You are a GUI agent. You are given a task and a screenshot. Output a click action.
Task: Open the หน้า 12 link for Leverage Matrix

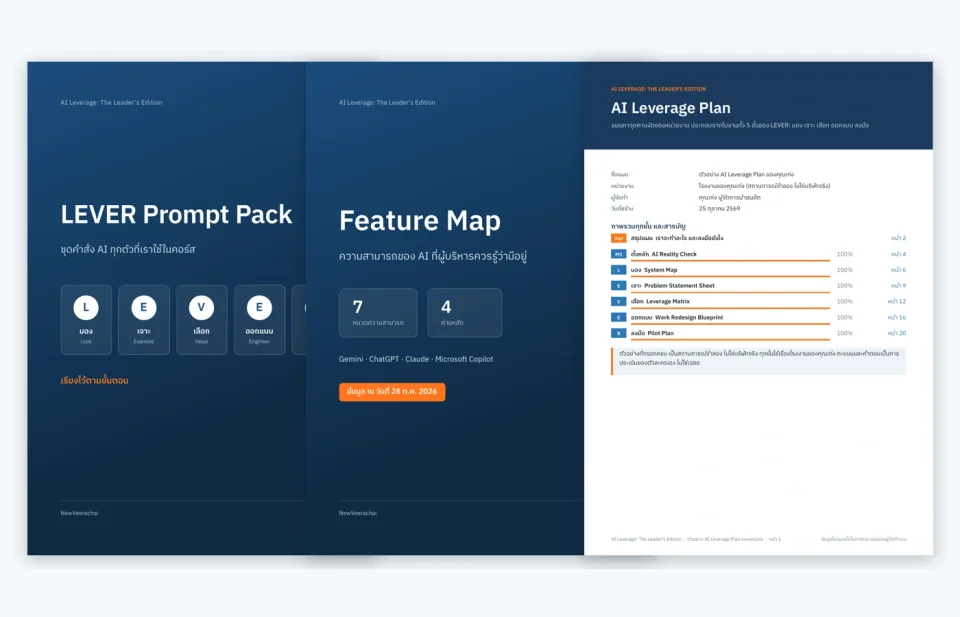click(896, 302)
